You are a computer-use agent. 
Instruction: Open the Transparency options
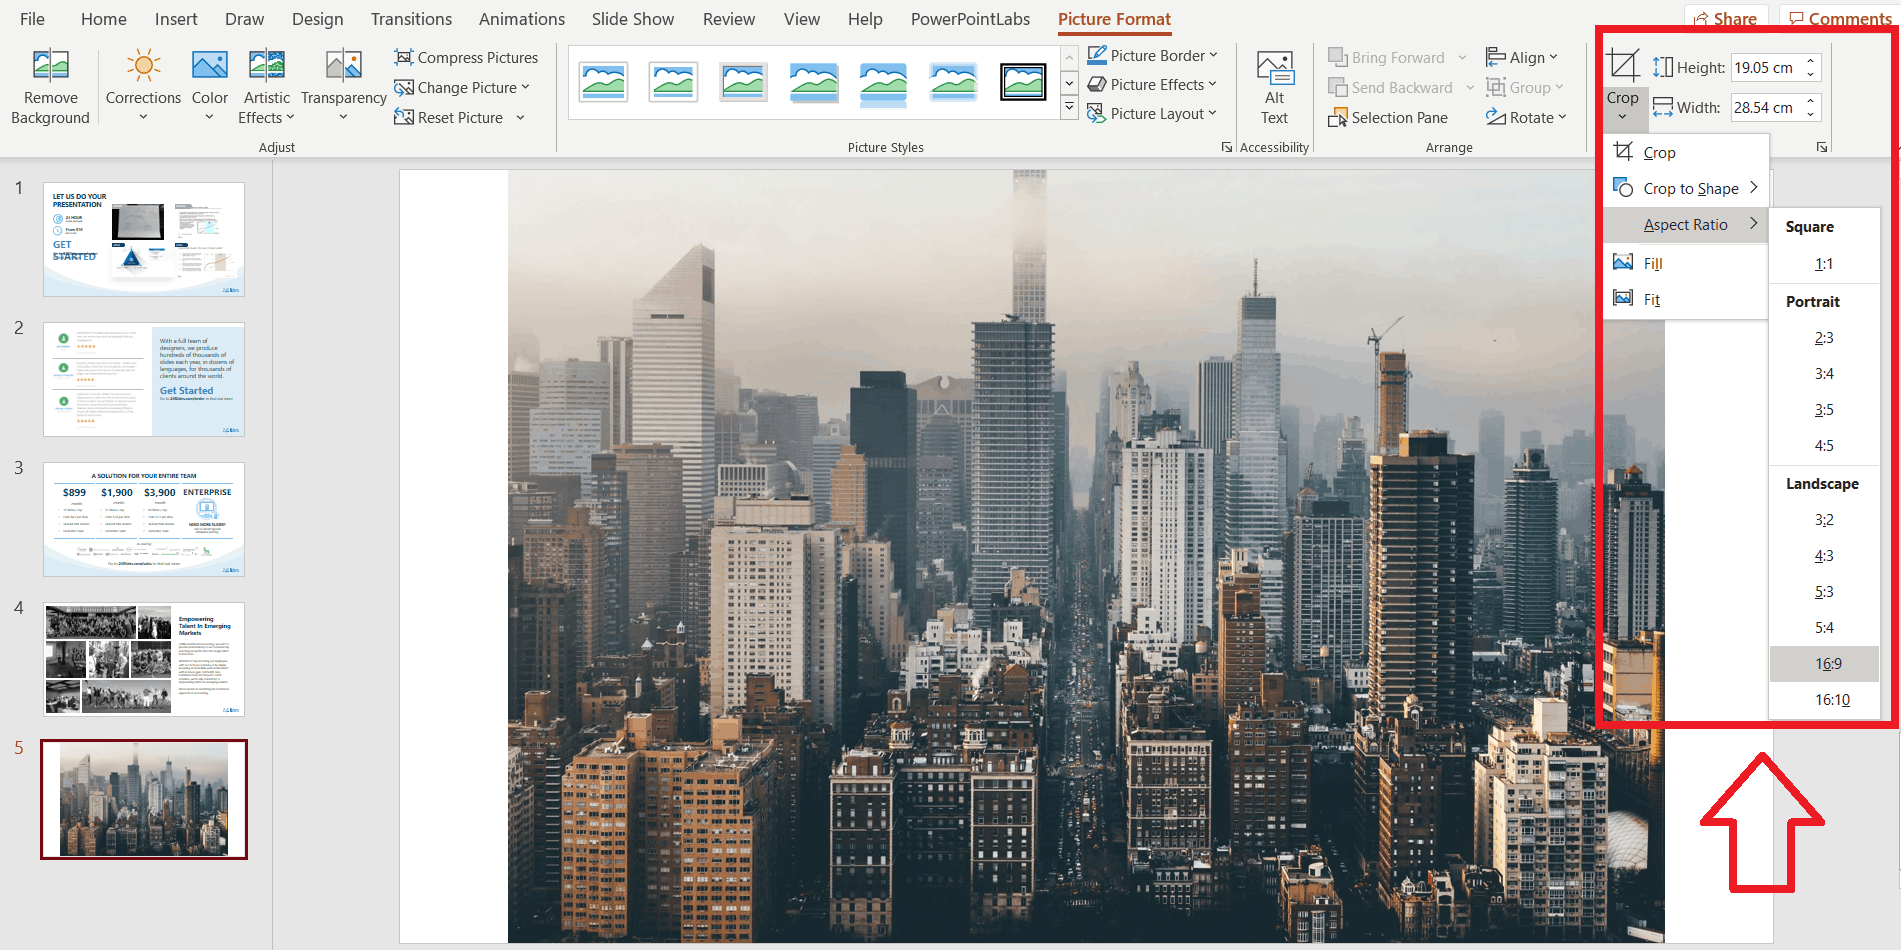343,87
